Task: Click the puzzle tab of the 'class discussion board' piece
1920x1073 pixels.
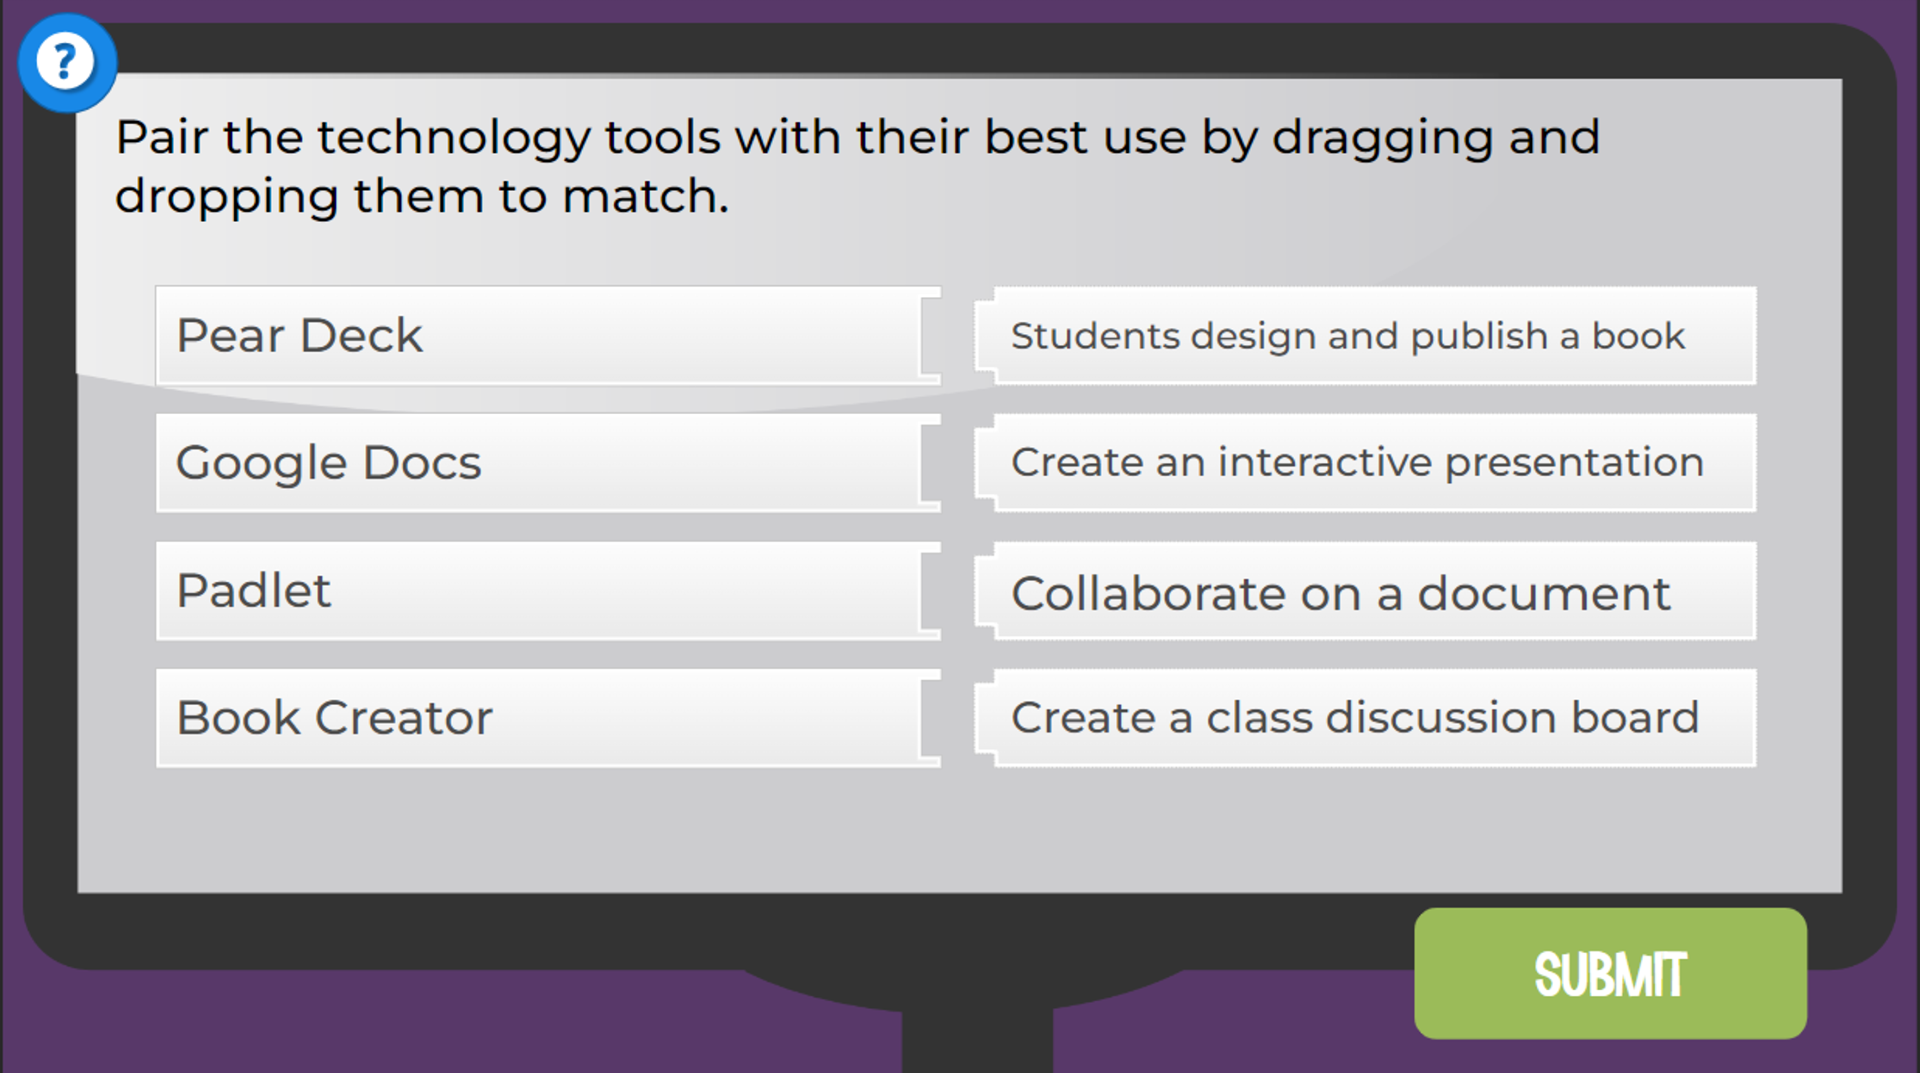Action: coord(985,718)
